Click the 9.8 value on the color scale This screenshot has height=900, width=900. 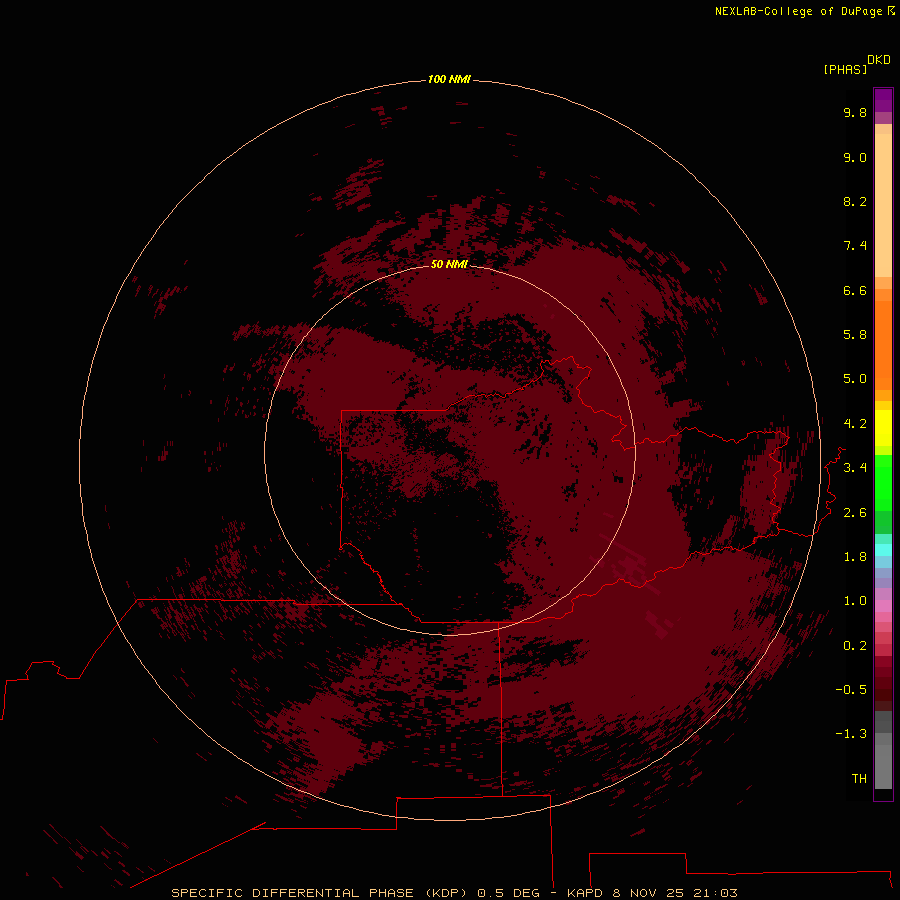click(x=855, y=112)
